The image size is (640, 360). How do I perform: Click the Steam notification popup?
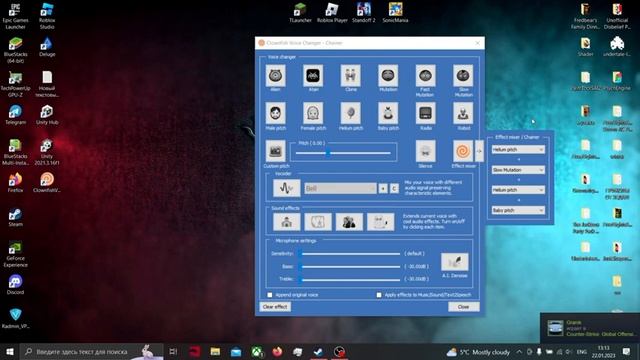click(x=590, y=328)
